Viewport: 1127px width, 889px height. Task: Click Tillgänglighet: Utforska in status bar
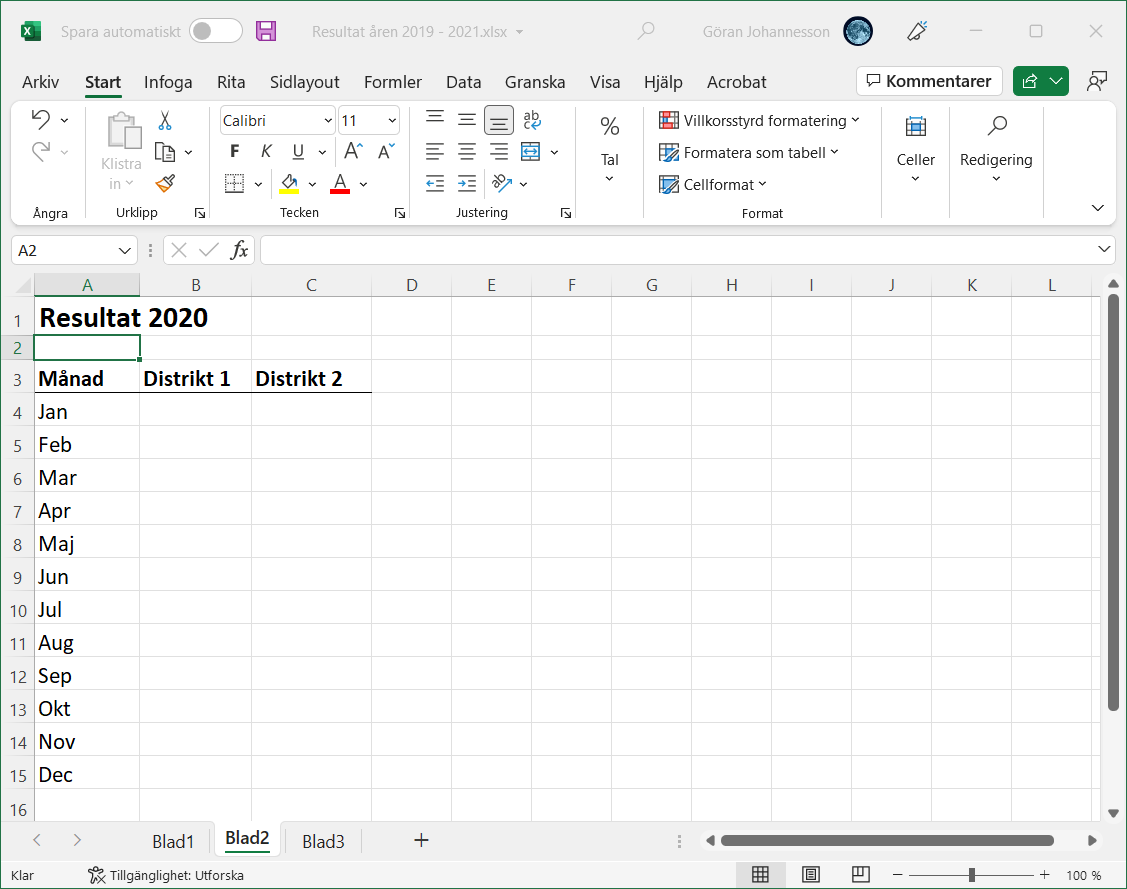point(166,875)
